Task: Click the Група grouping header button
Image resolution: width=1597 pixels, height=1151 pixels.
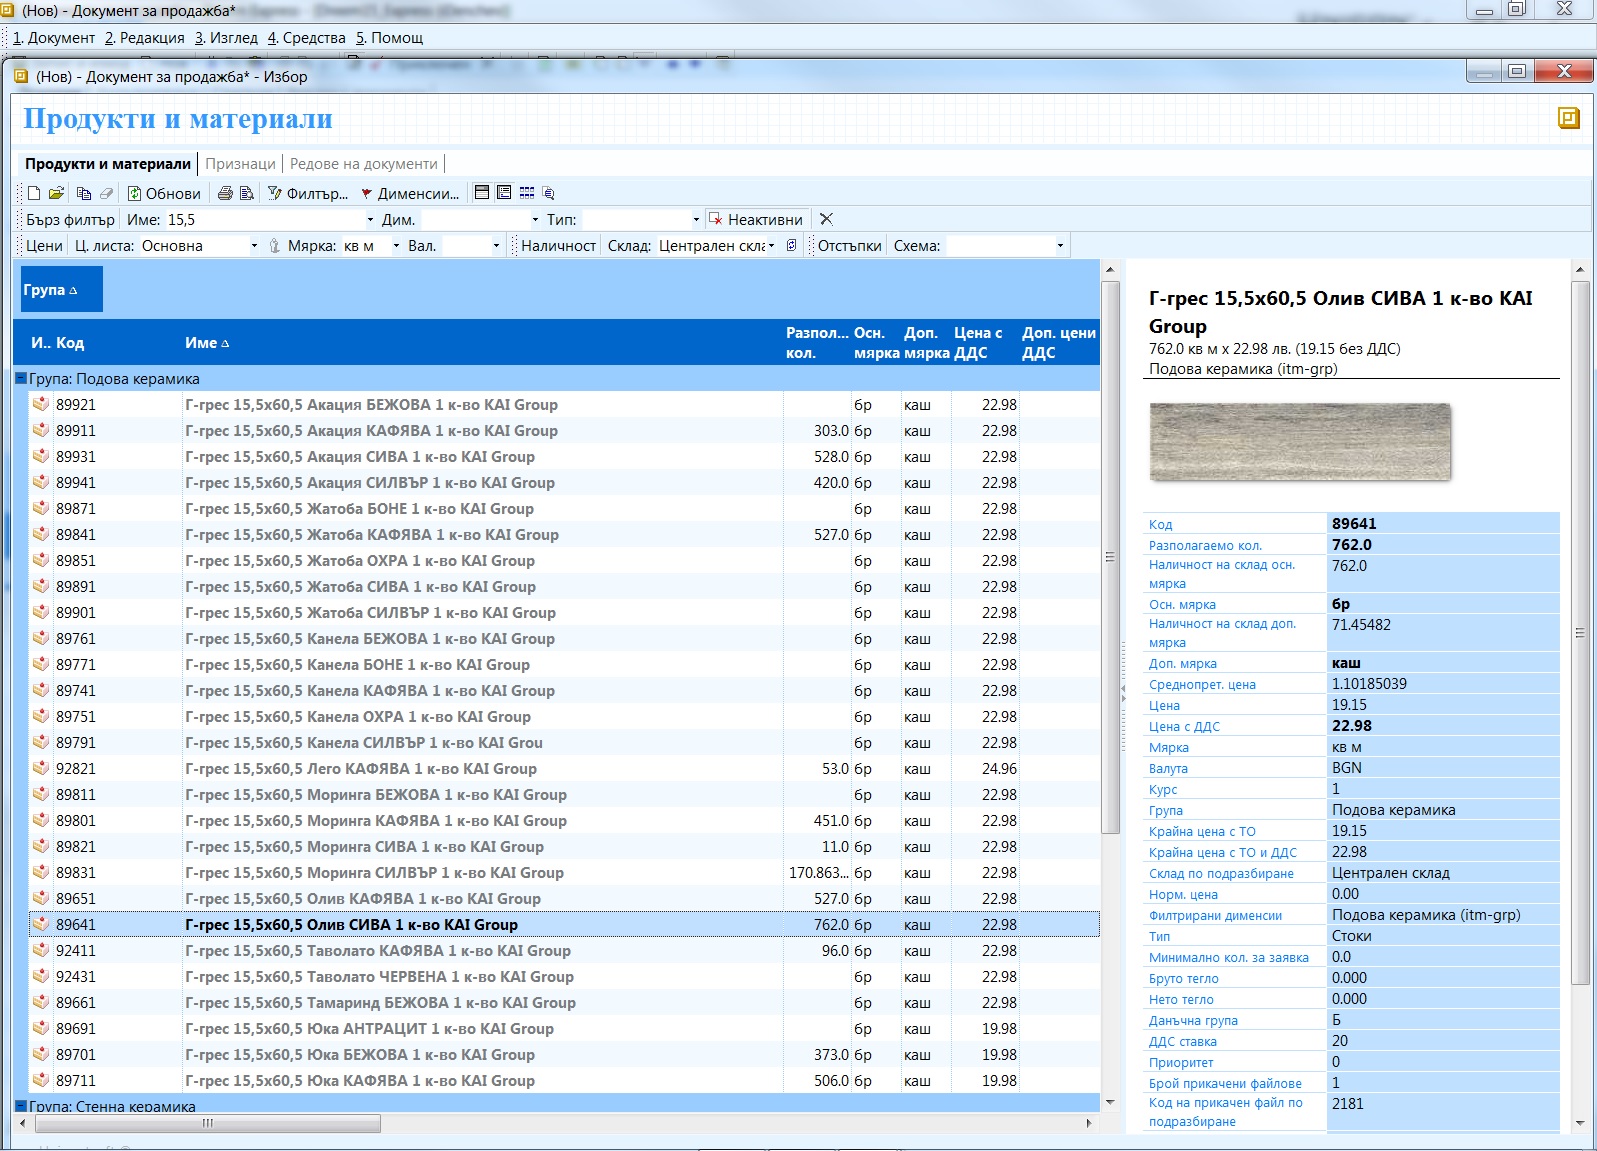Action: pos(61,290)
